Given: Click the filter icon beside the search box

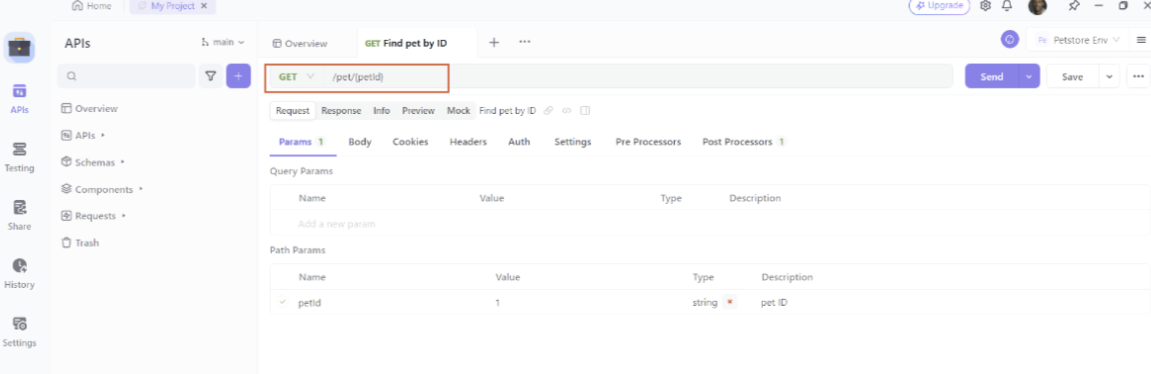Looking at the screenshot, I should click(211, 76).
